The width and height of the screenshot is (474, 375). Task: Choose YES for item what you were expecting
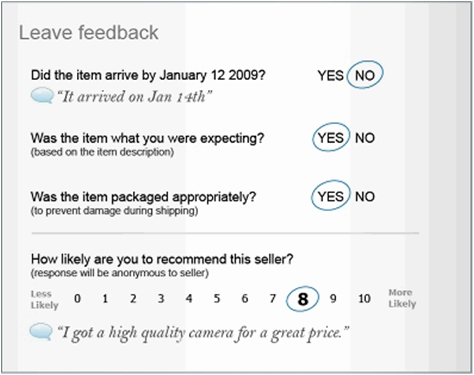coord(330,138)
